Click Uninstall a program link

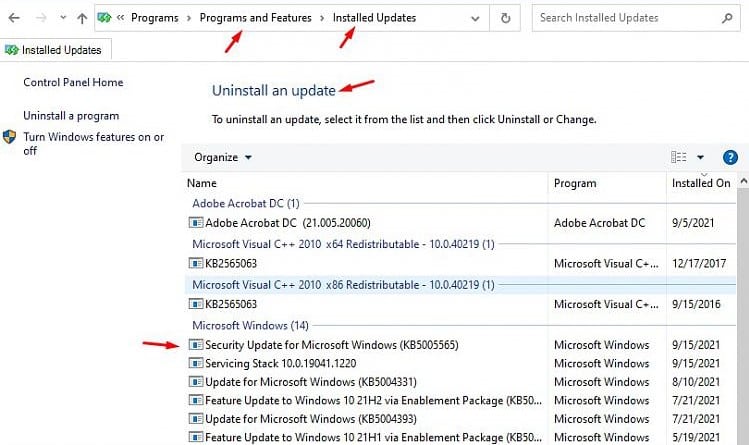pos(71,116)
